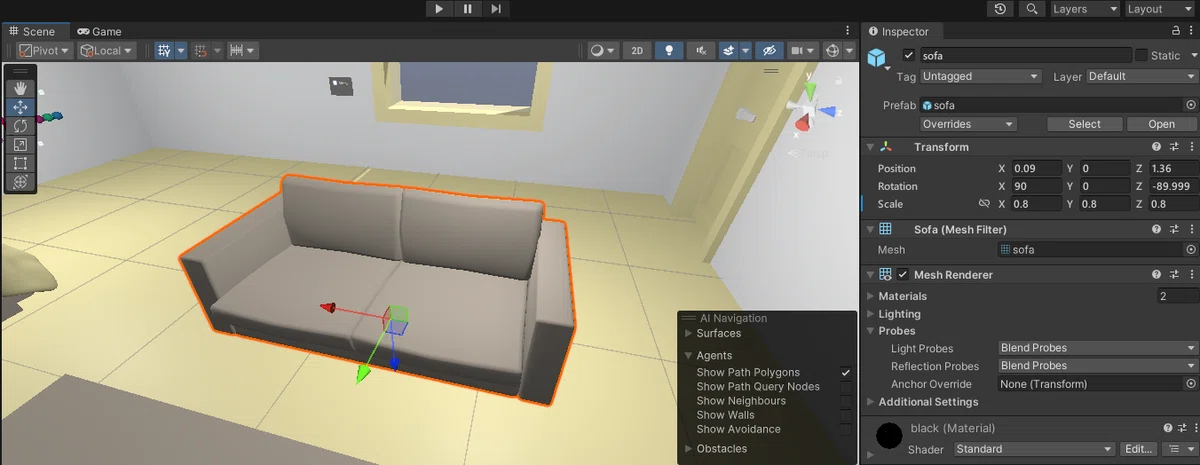Click the prefab Open button

1161,124
